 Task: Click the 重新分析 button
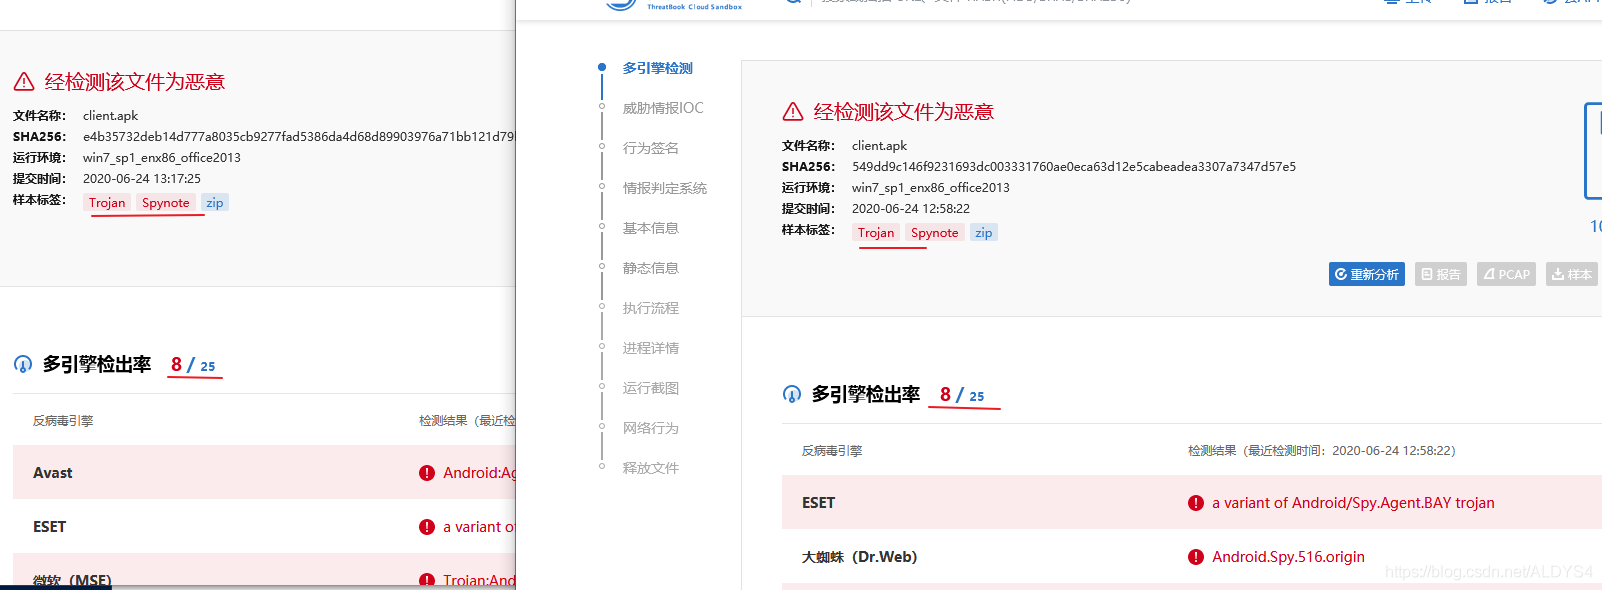[1367, 274]
